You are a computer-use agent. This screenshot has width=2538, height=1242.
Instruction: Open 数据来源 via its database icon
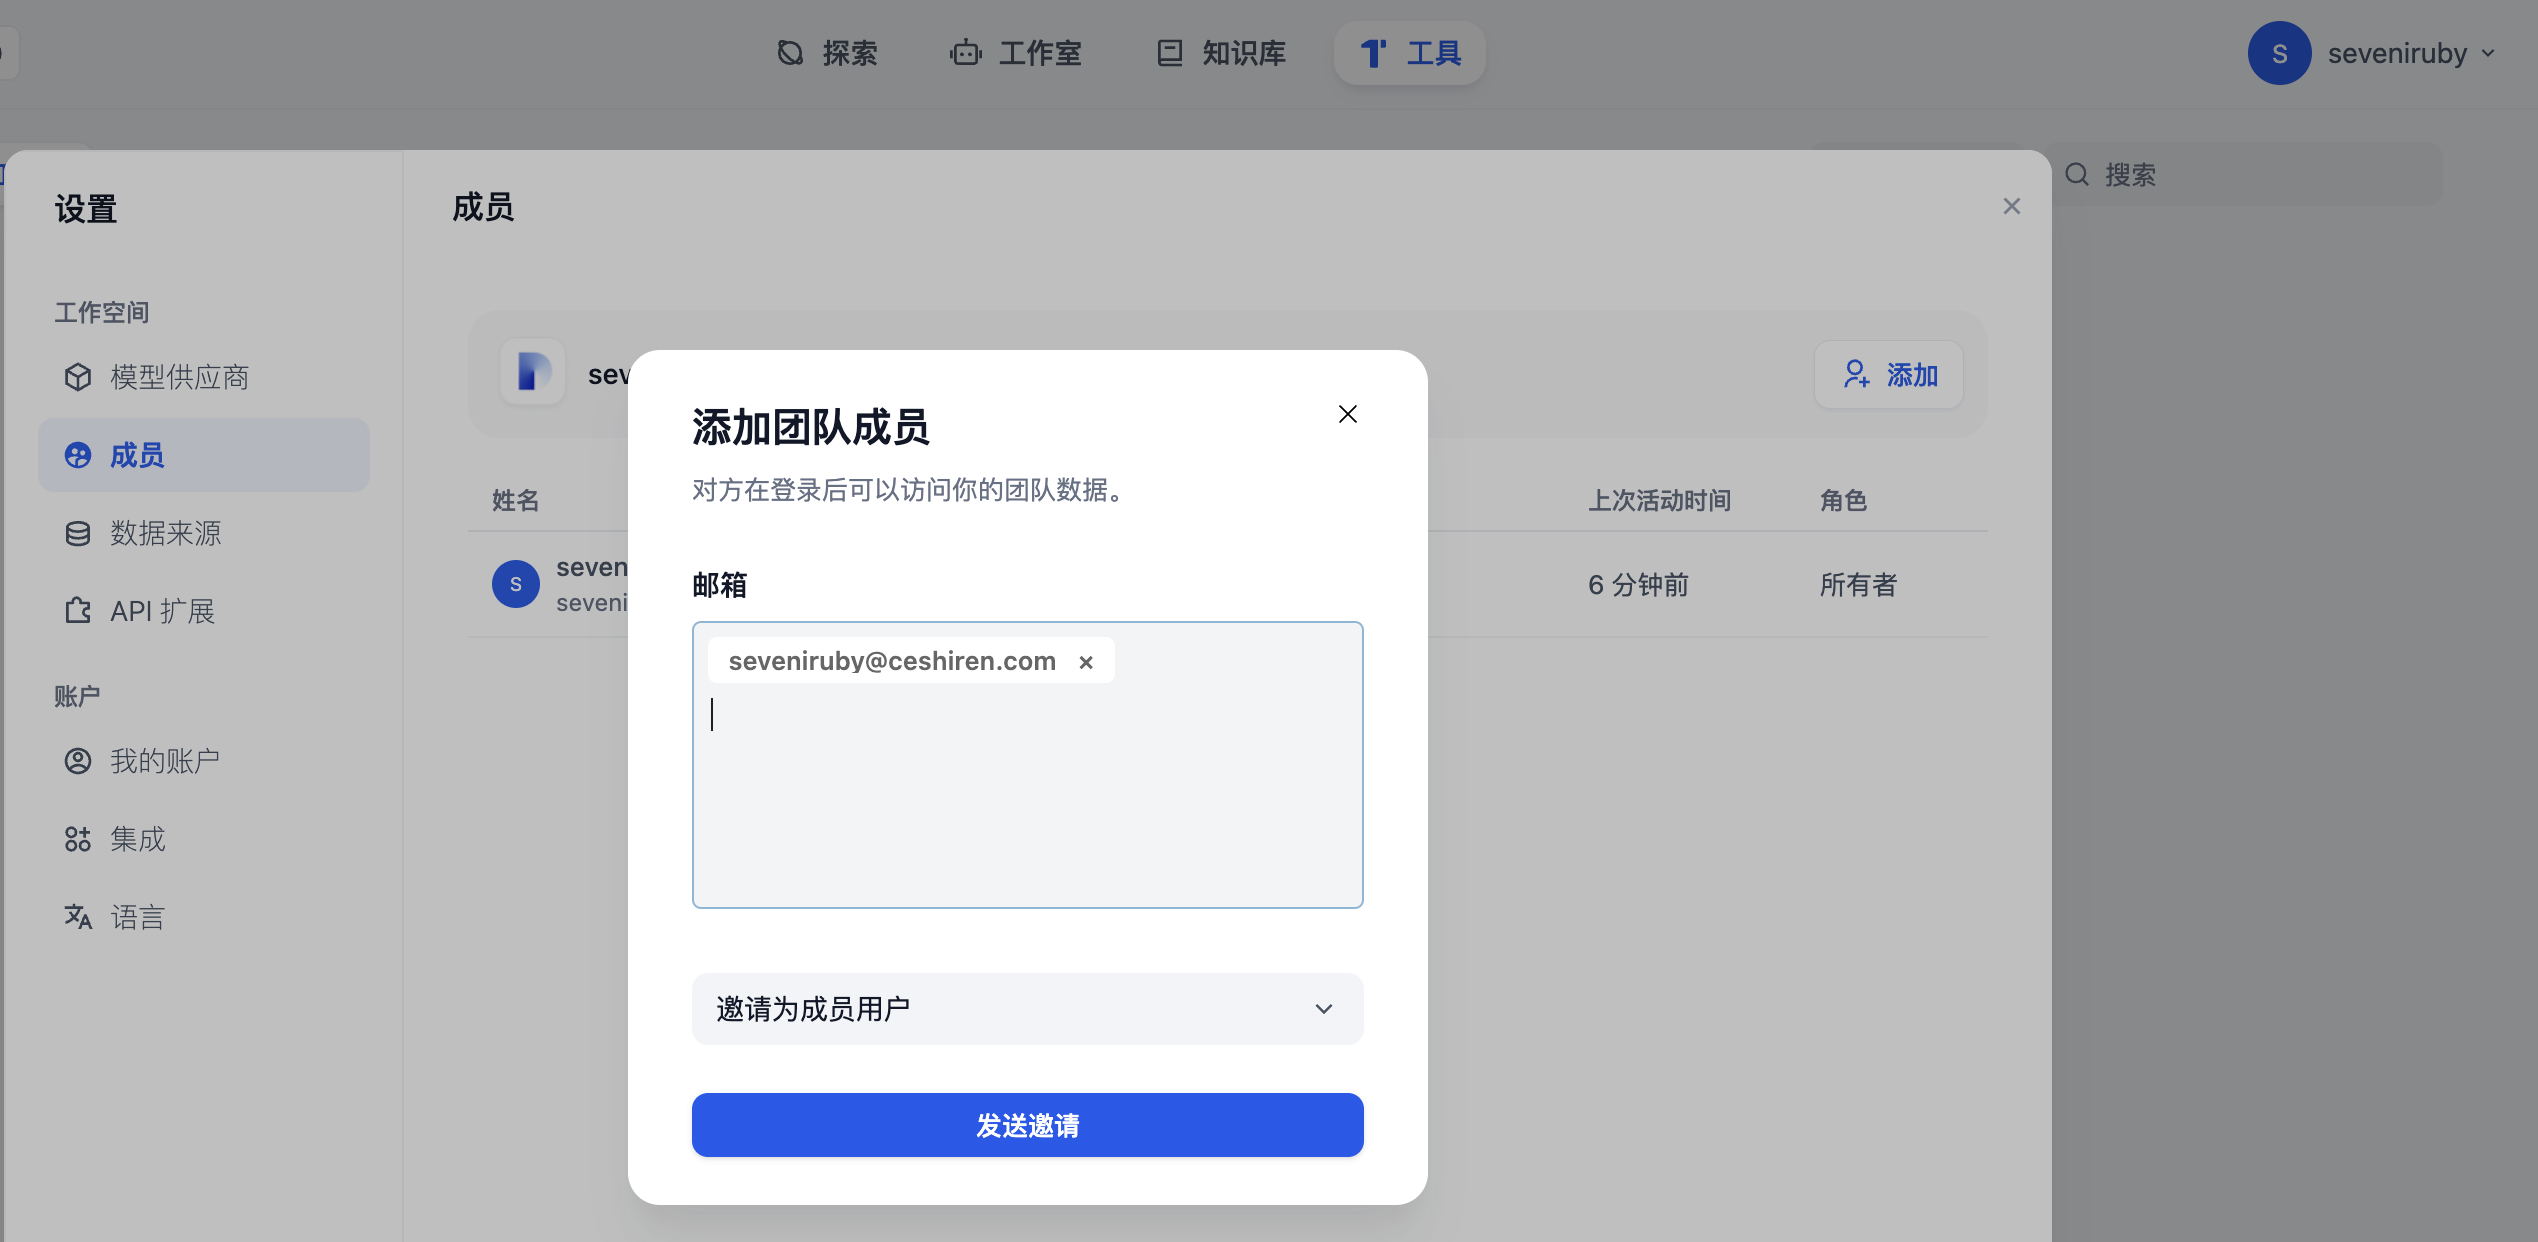(78, 533)
